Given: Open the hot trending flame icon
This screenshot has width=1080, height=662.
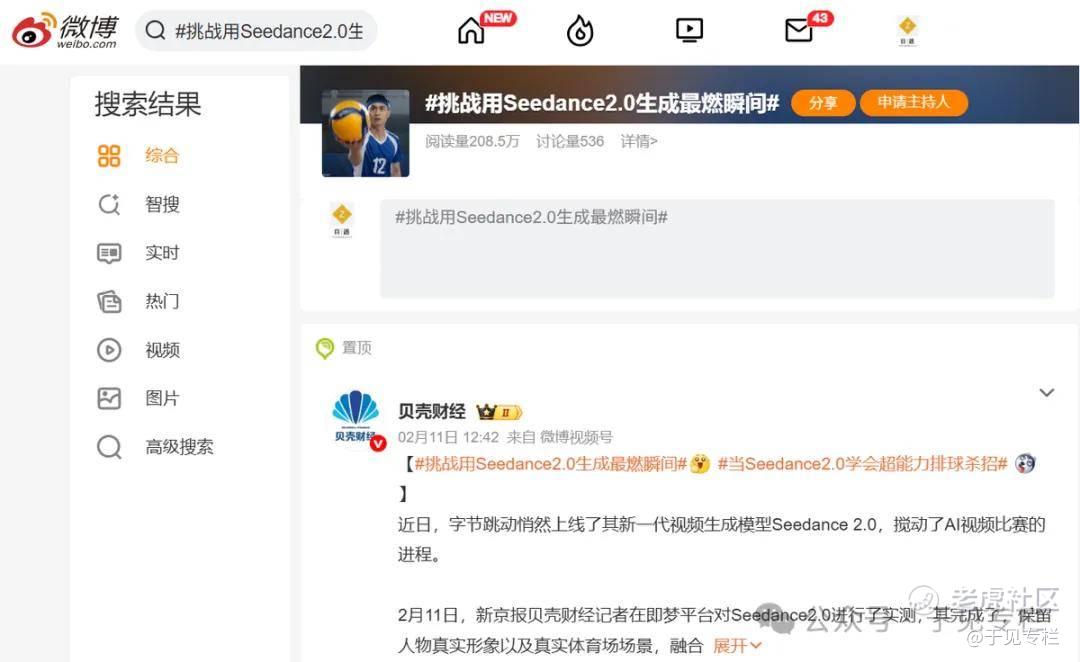Looking at the screenshot, I should point(580,30).
